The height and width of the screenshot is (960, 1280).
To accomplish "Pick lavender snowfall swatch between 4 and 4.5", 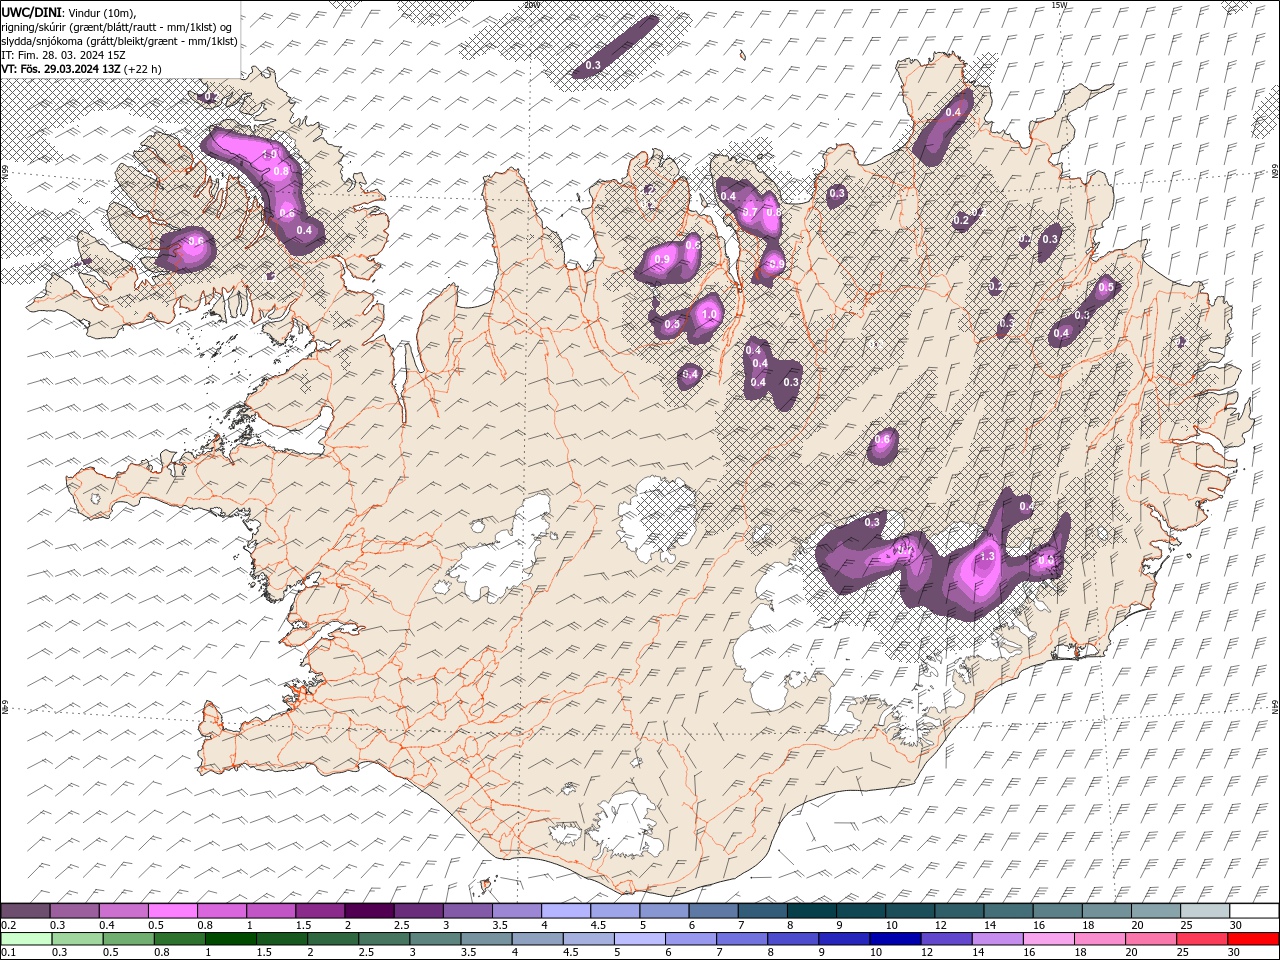I will pyautogui.click(x=566, y=911).
